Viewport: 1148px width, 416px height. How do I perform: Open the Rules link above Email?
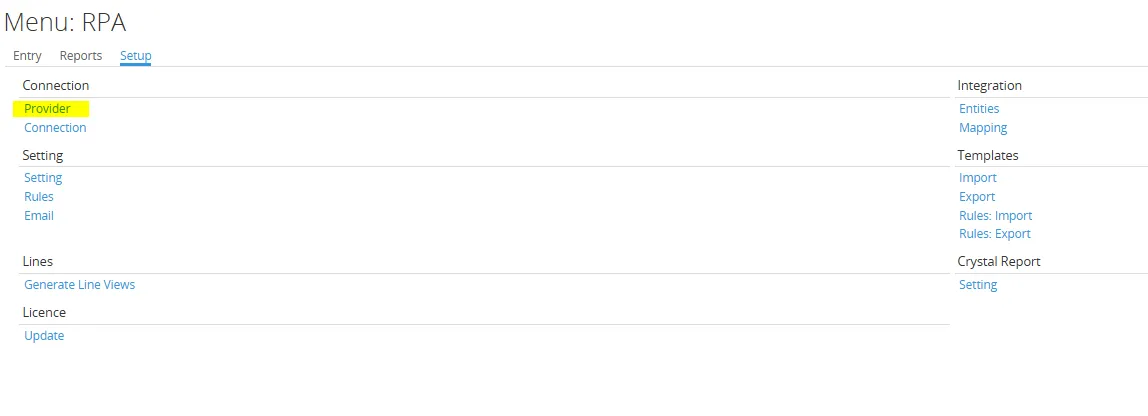[39, 197]
